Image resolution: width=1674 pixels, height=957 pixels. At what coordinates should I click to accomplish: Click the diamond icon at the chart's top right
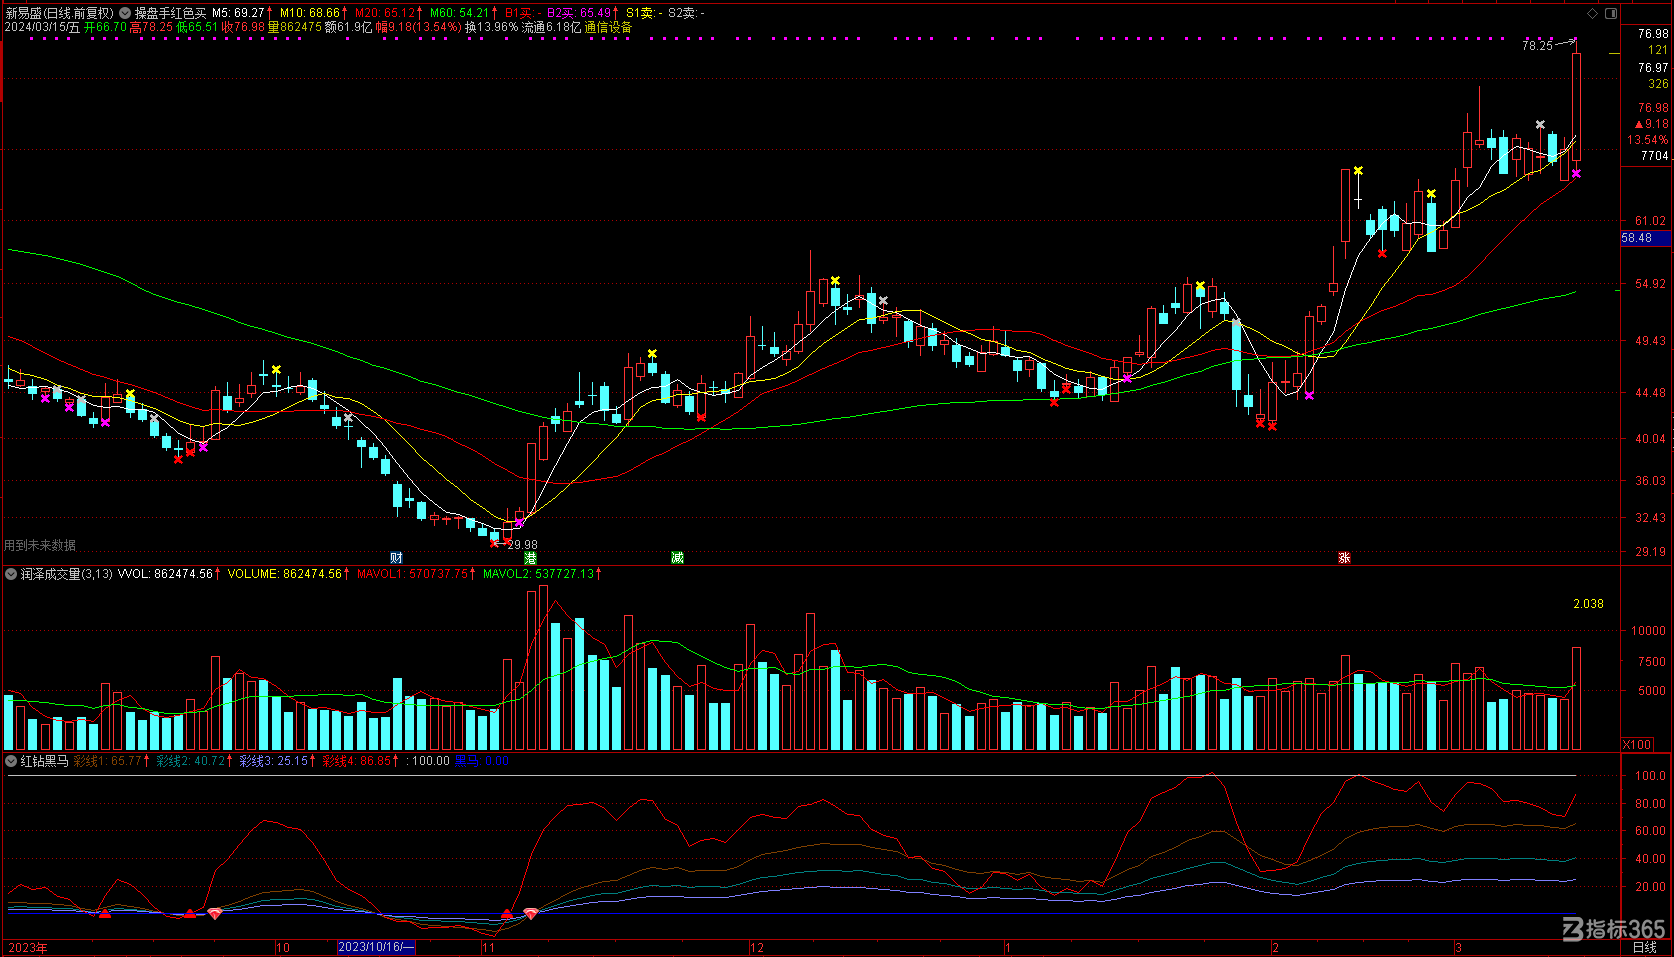pyautogui.click(x=1593, y=13)
